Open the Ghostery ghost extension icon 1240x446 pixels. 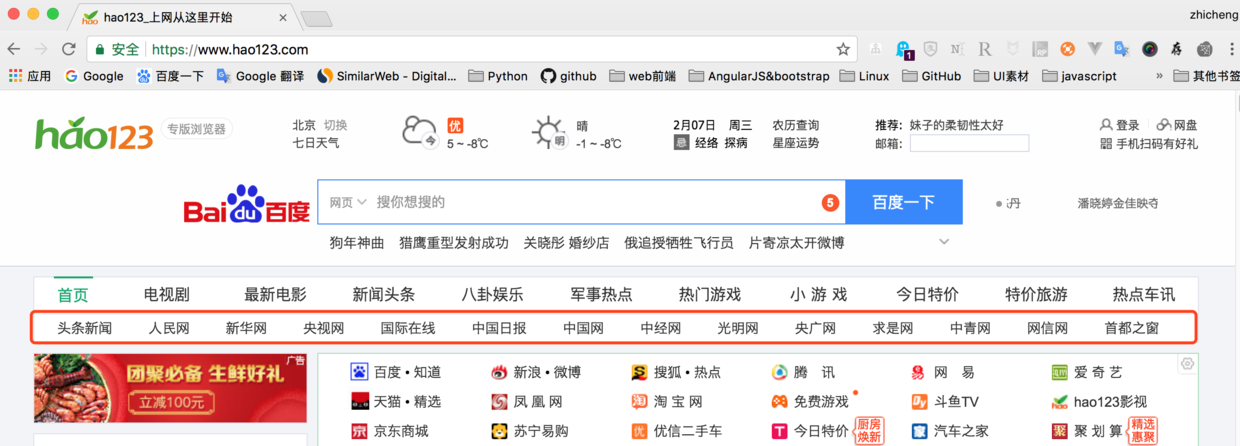click(x=903, y=49)
